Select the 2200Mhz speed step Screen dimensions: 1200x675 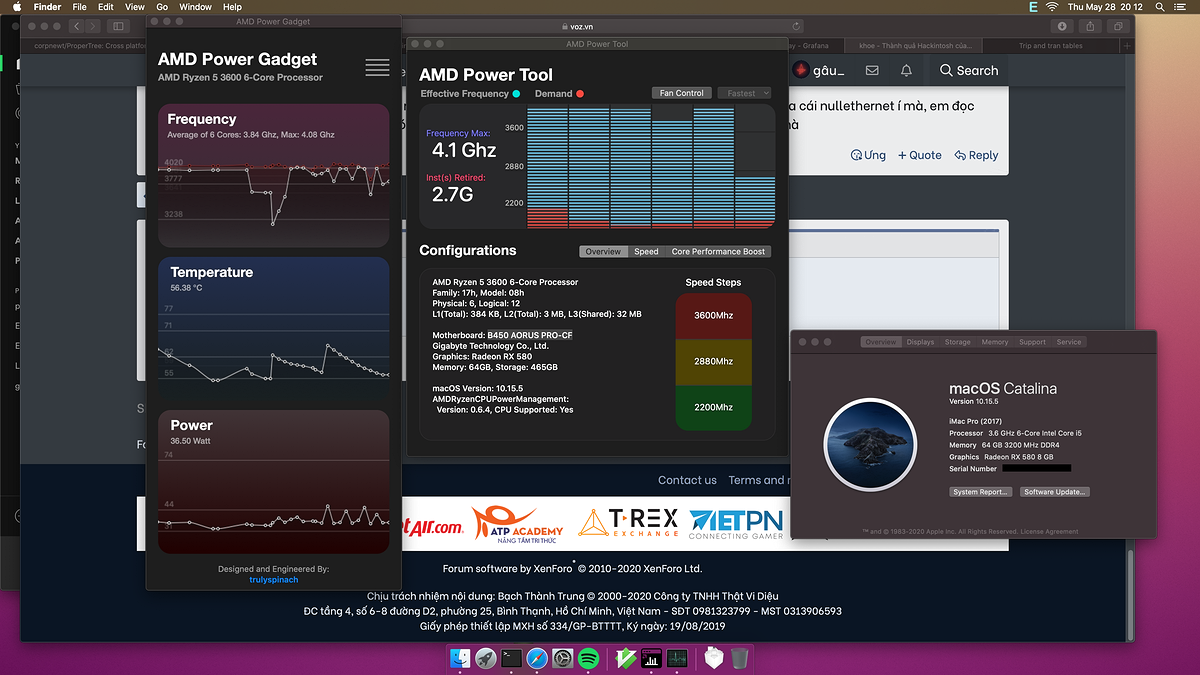coord(713,407)
